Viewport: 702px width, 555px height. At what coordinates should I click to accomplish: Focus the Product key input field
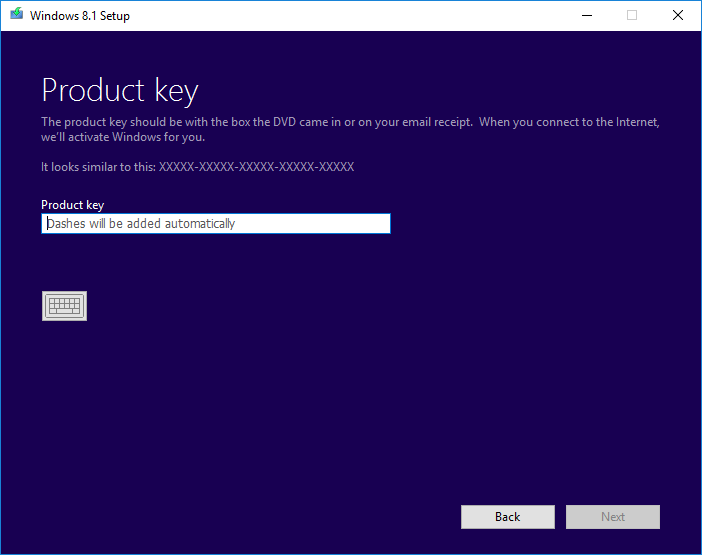(x=216, y=223)
